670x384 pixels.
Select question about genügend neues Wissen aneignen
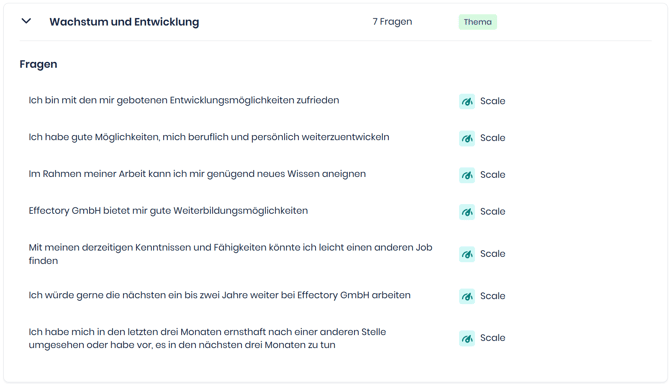pos(197,174)
